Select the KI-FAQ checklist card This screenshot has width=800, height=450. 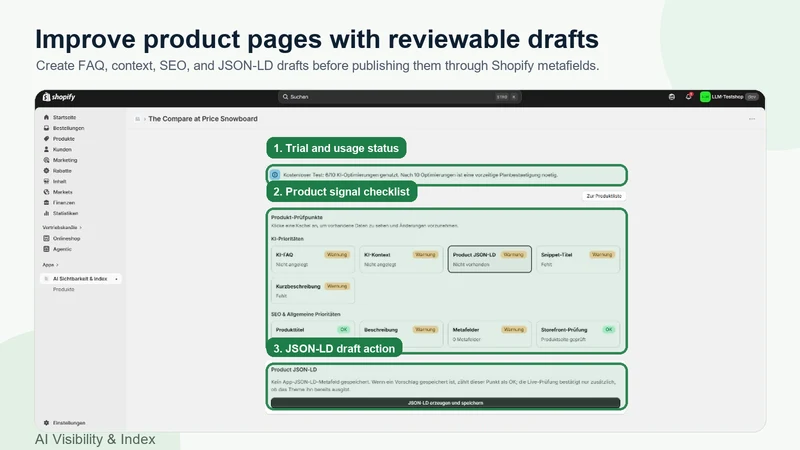(313, 259)
